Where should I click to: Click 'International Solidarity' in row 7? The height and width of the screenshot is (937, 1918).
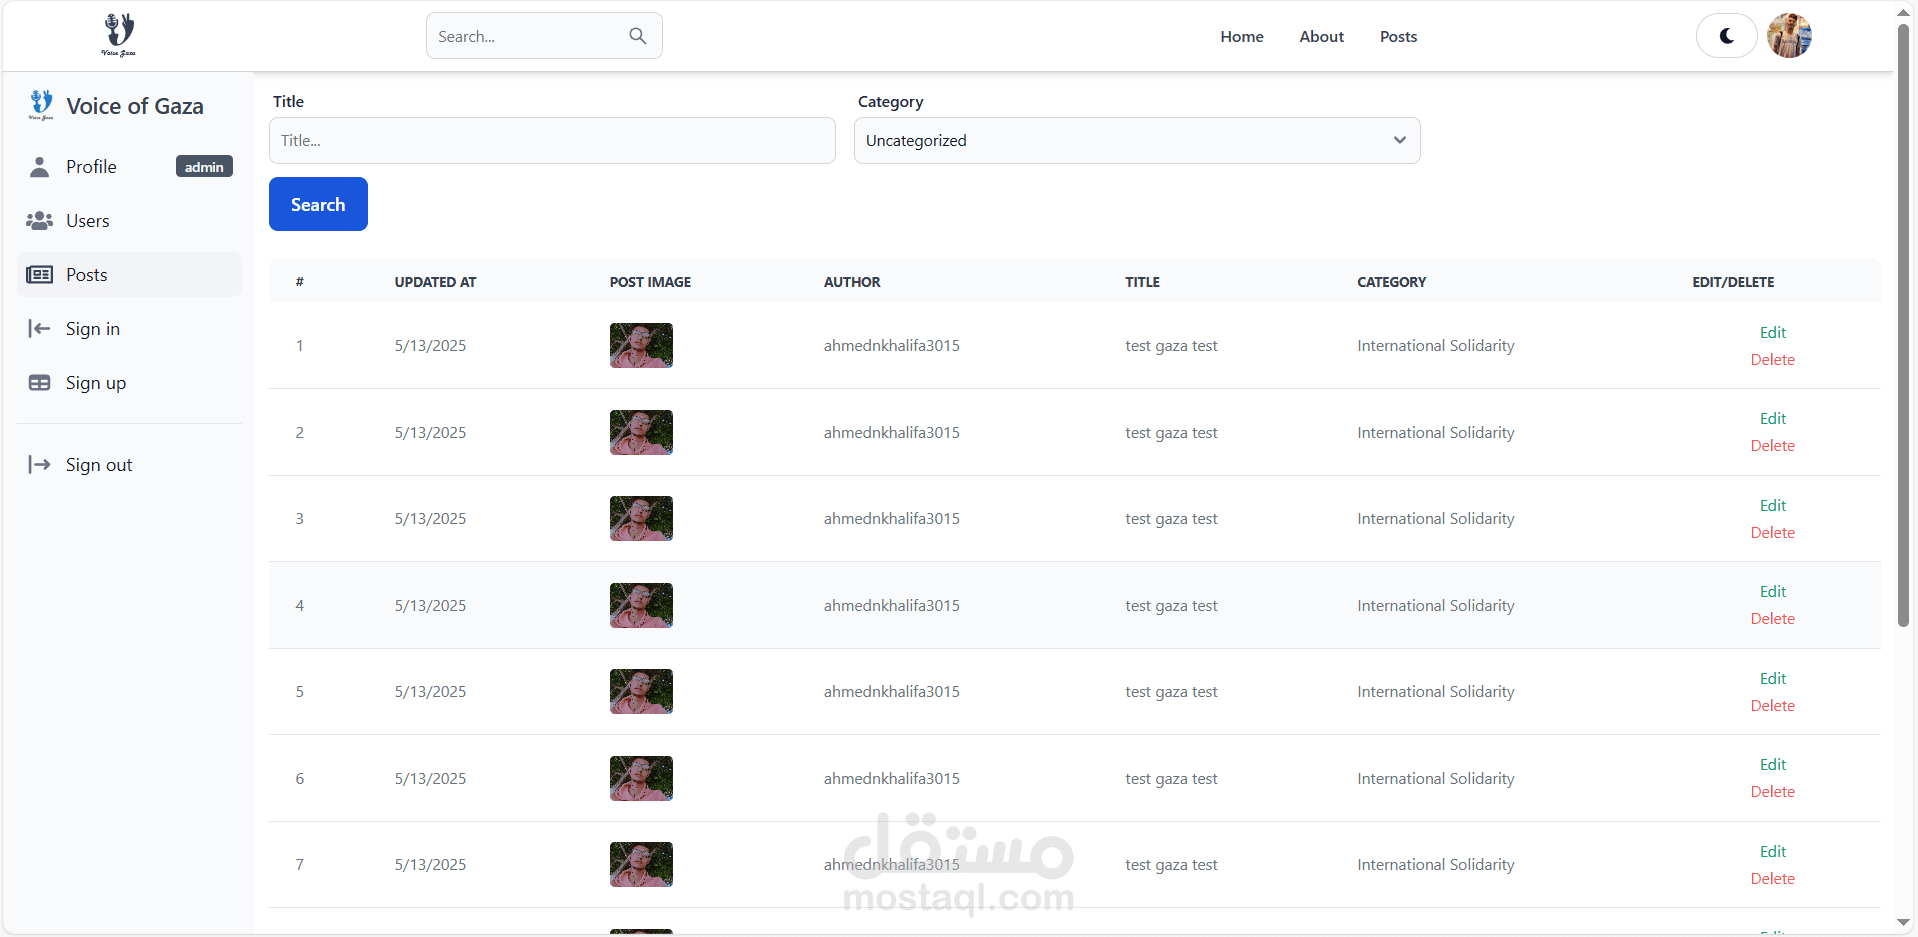1435,865
